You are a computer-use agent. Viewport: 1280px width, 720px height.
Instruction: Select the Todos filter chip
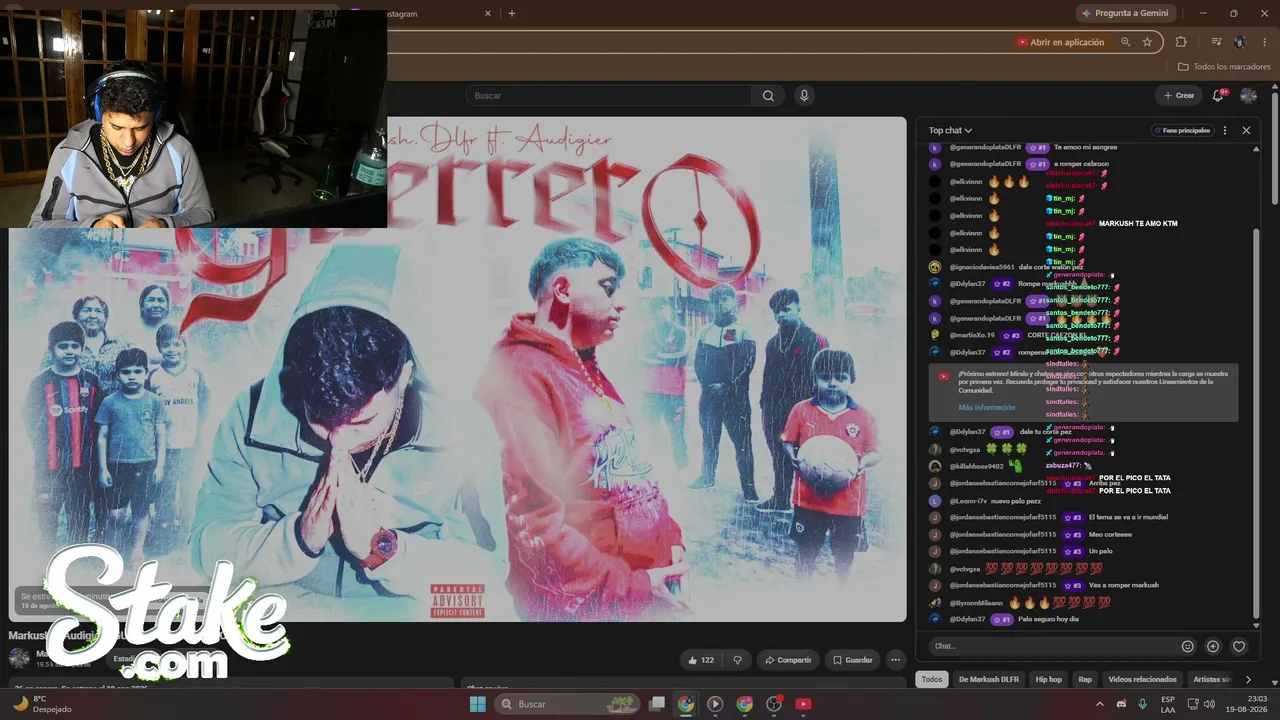click(x=932, y=680)
